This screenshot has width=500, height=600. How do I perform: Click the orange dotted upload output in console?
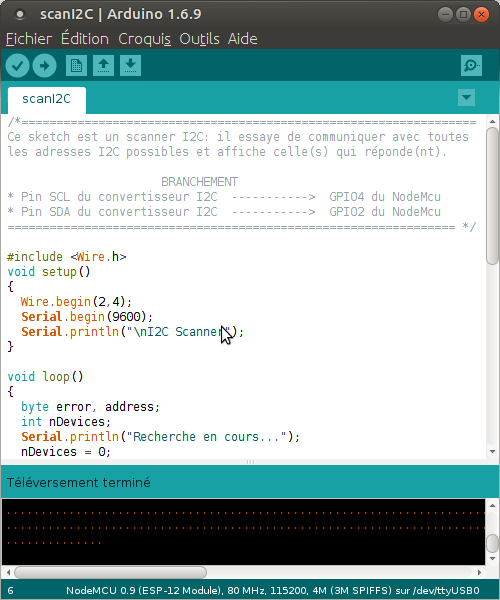[245, 528]
